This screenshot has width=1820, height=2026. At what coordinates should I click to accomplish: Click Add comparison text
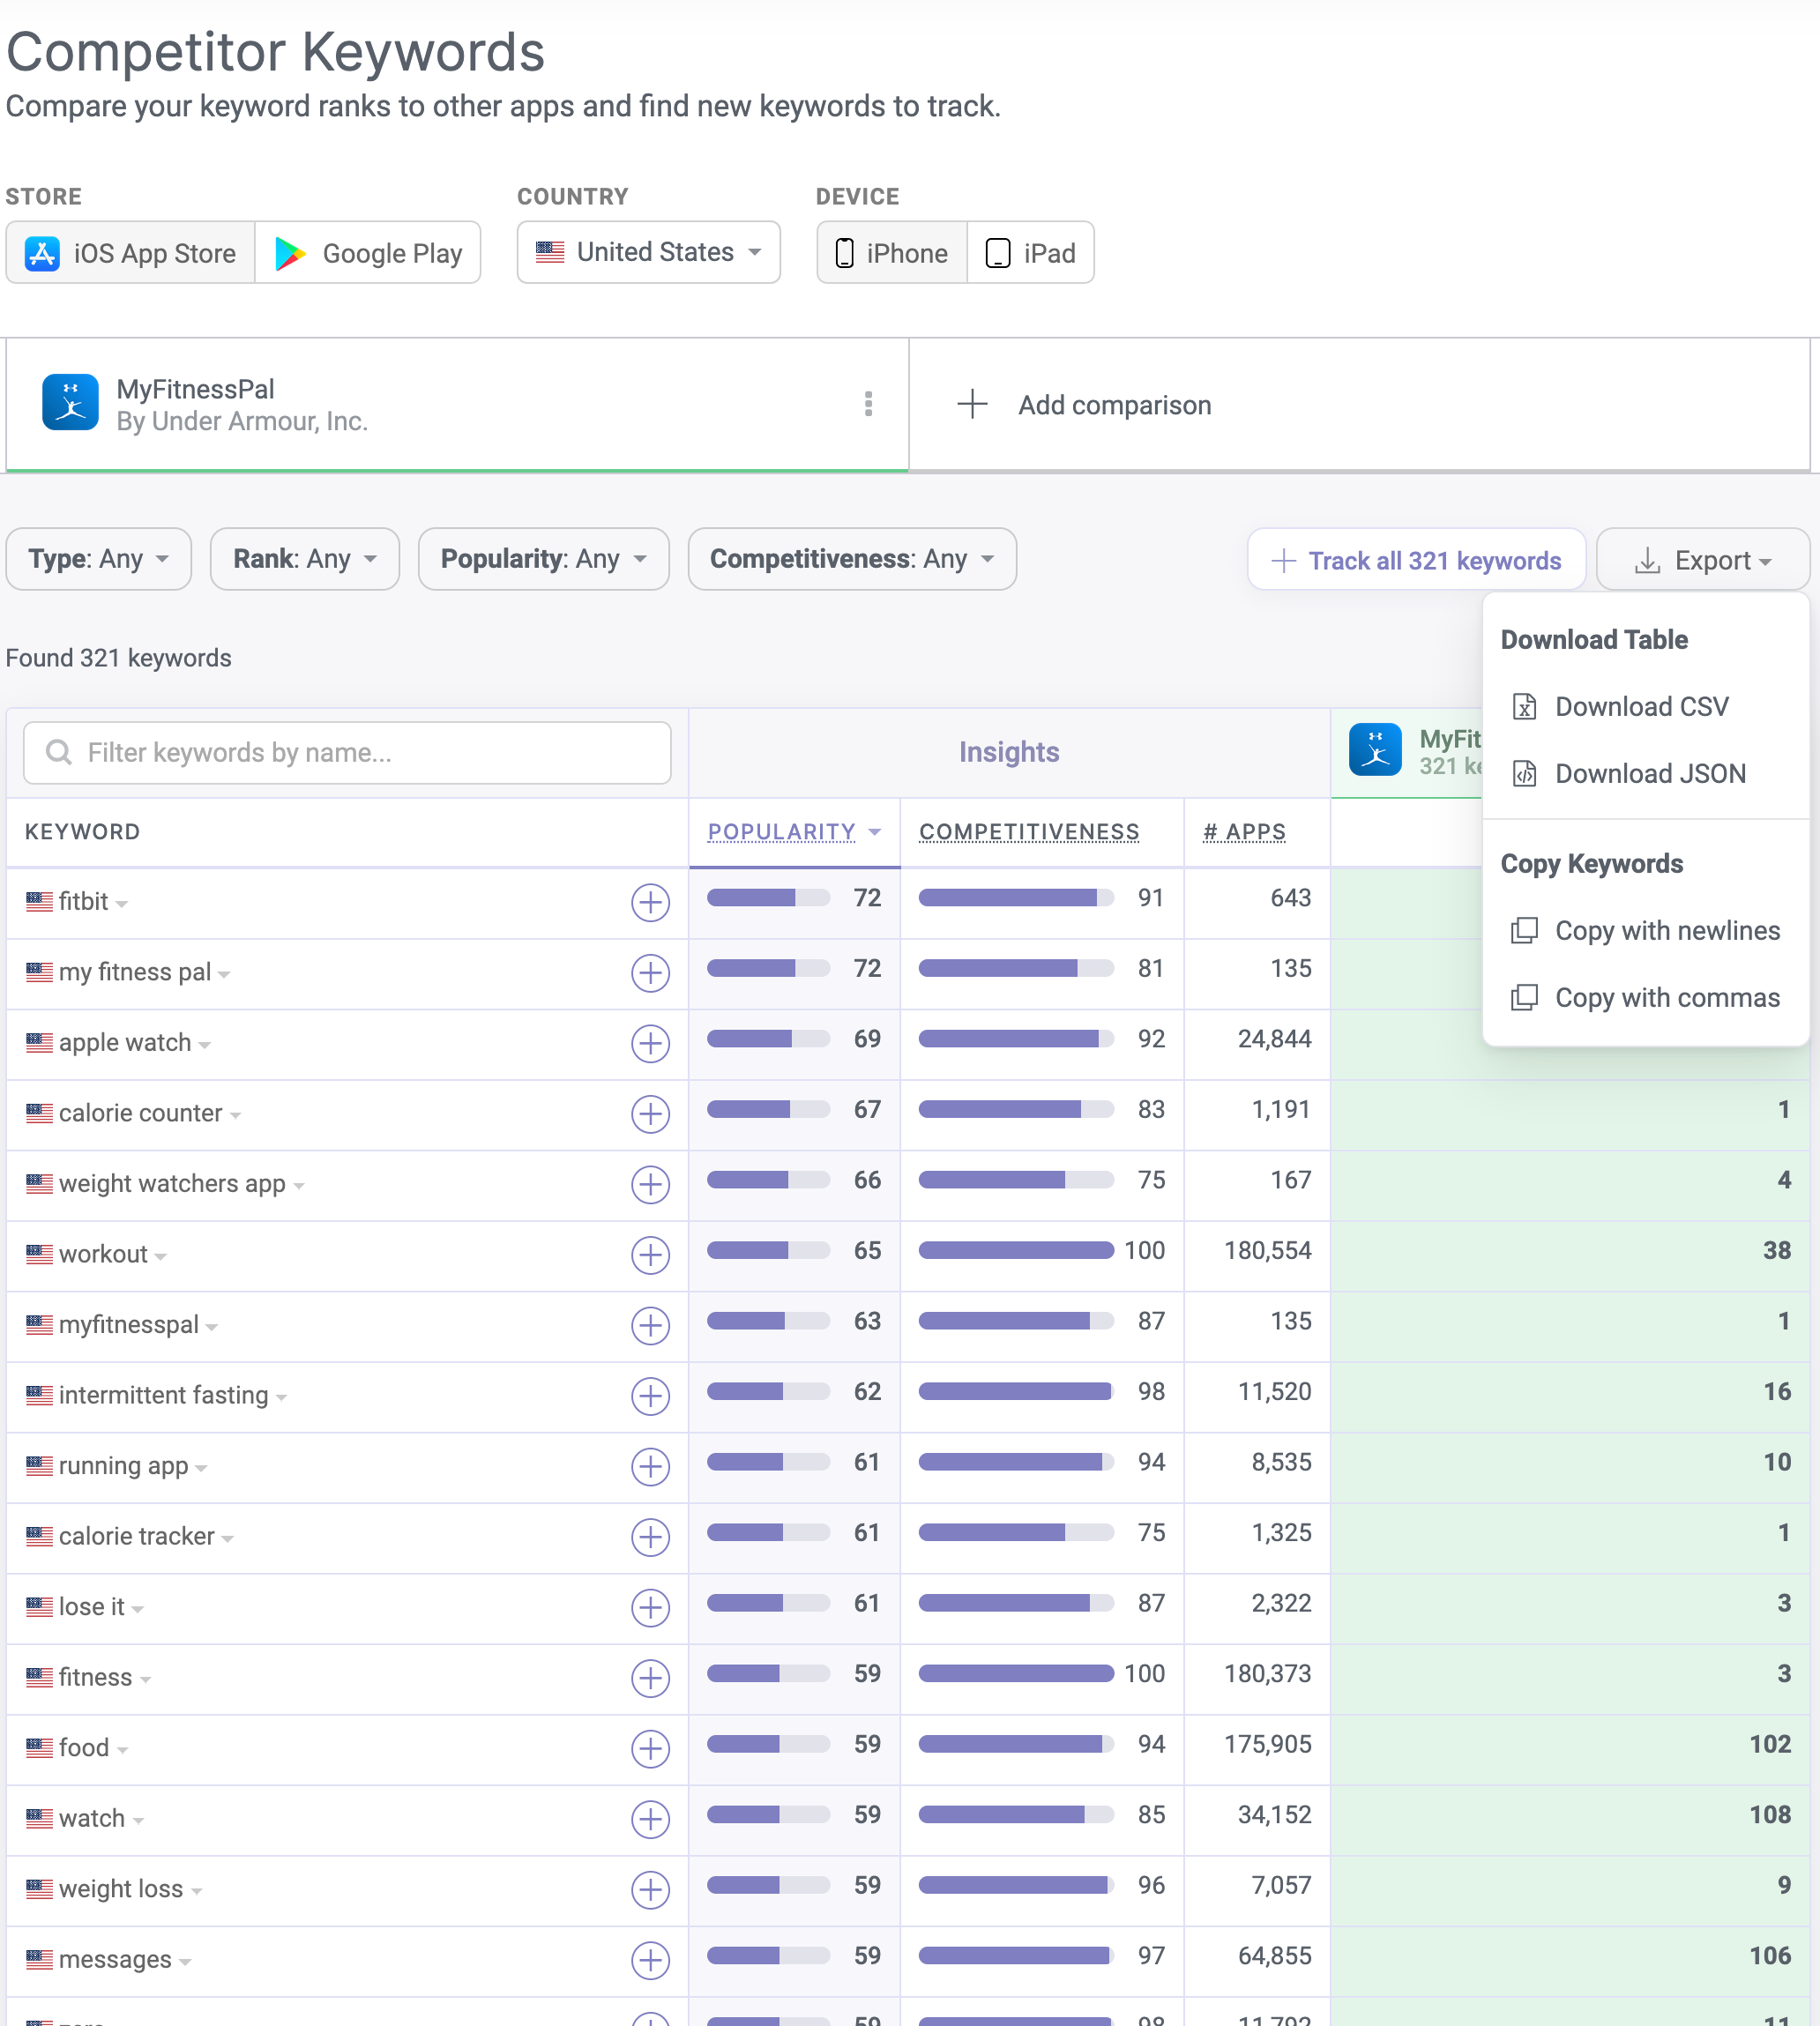[x=1114, y=404]
